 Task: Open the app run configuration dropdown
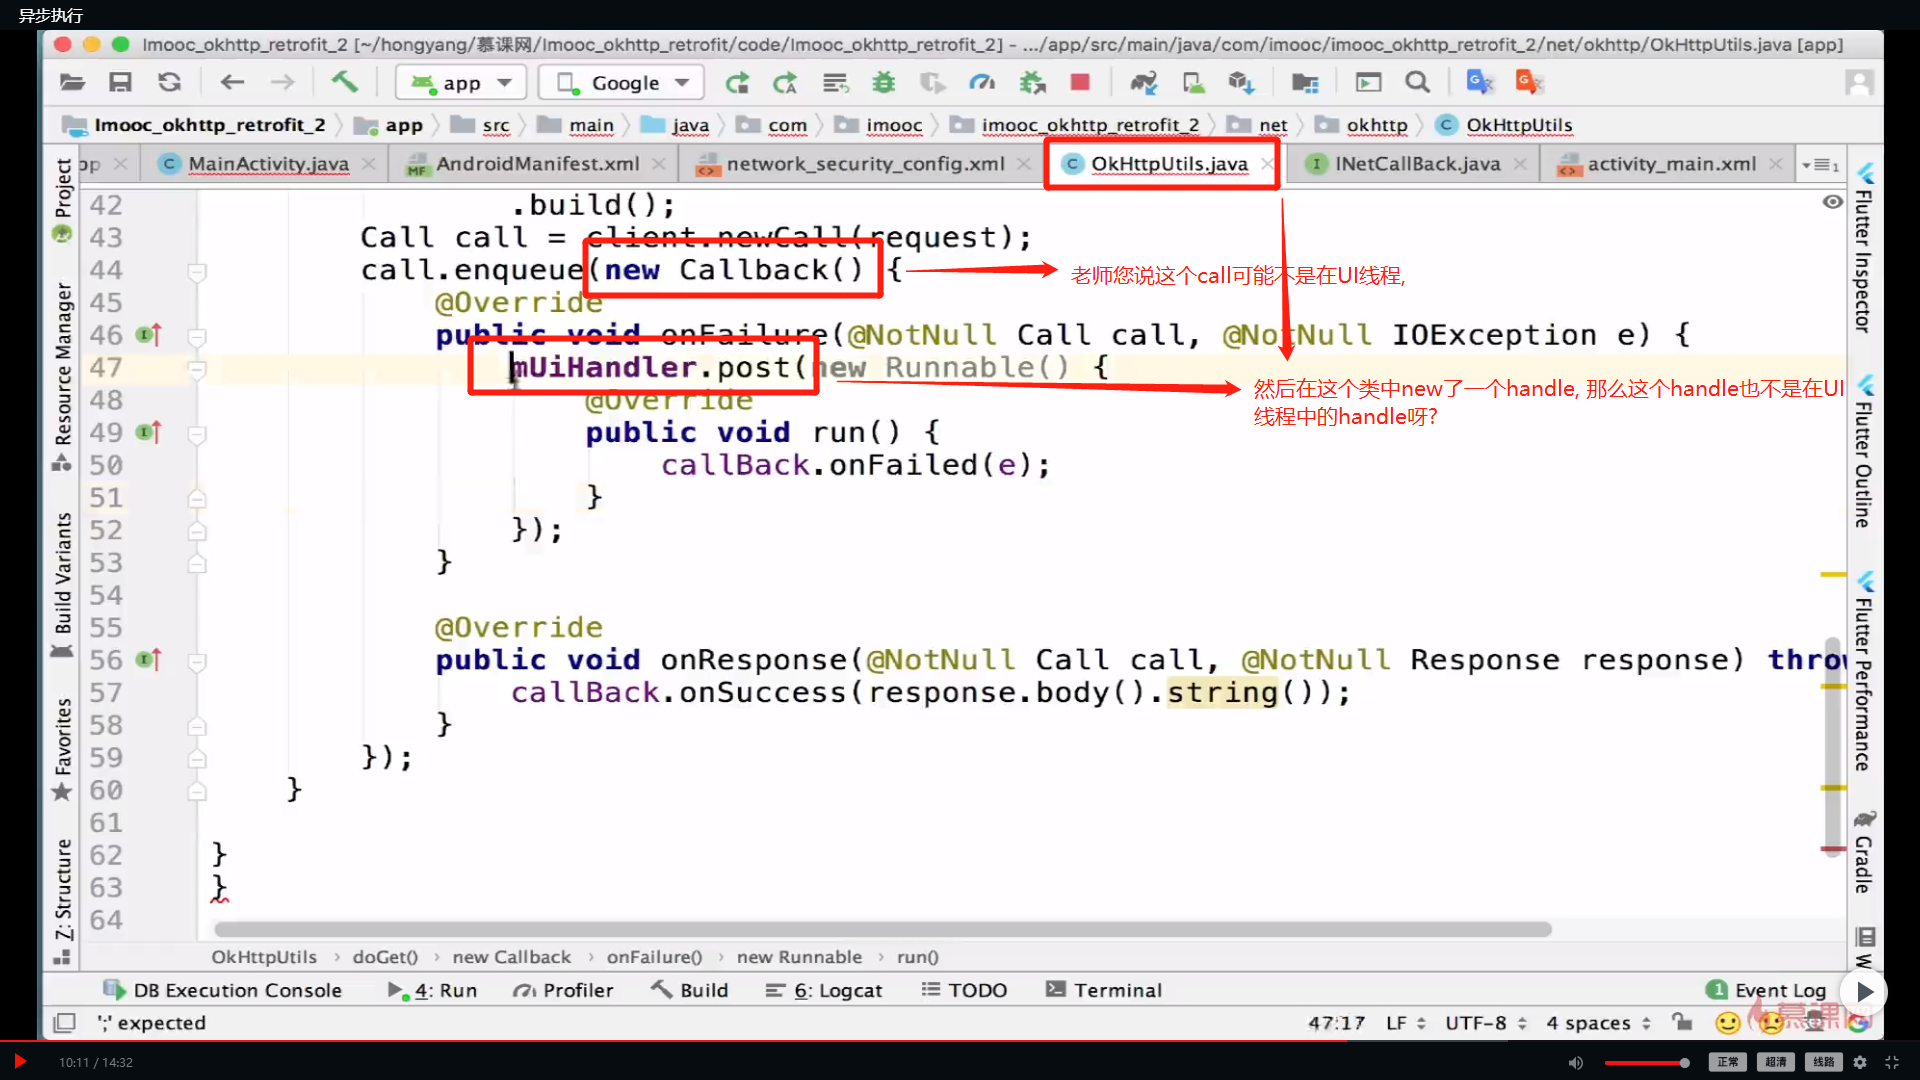pos(460,83)
